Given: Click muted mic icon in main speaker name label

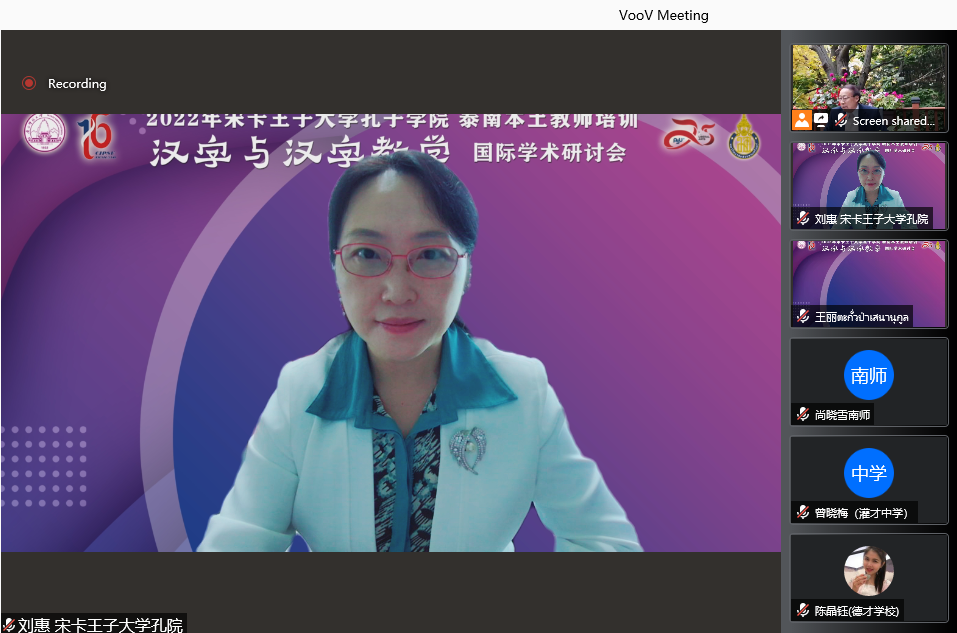Looking at the screenshot, I should [x=9, y=624].
